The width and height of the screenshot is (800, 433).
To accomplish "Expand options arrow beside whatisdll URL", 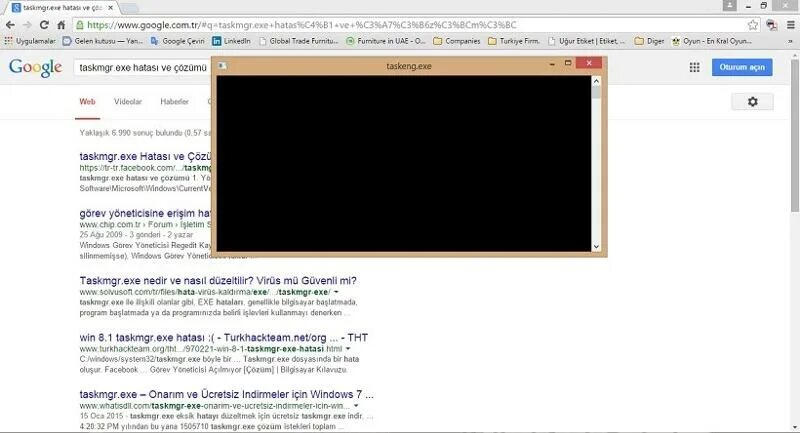I will (x=356, y=406).
